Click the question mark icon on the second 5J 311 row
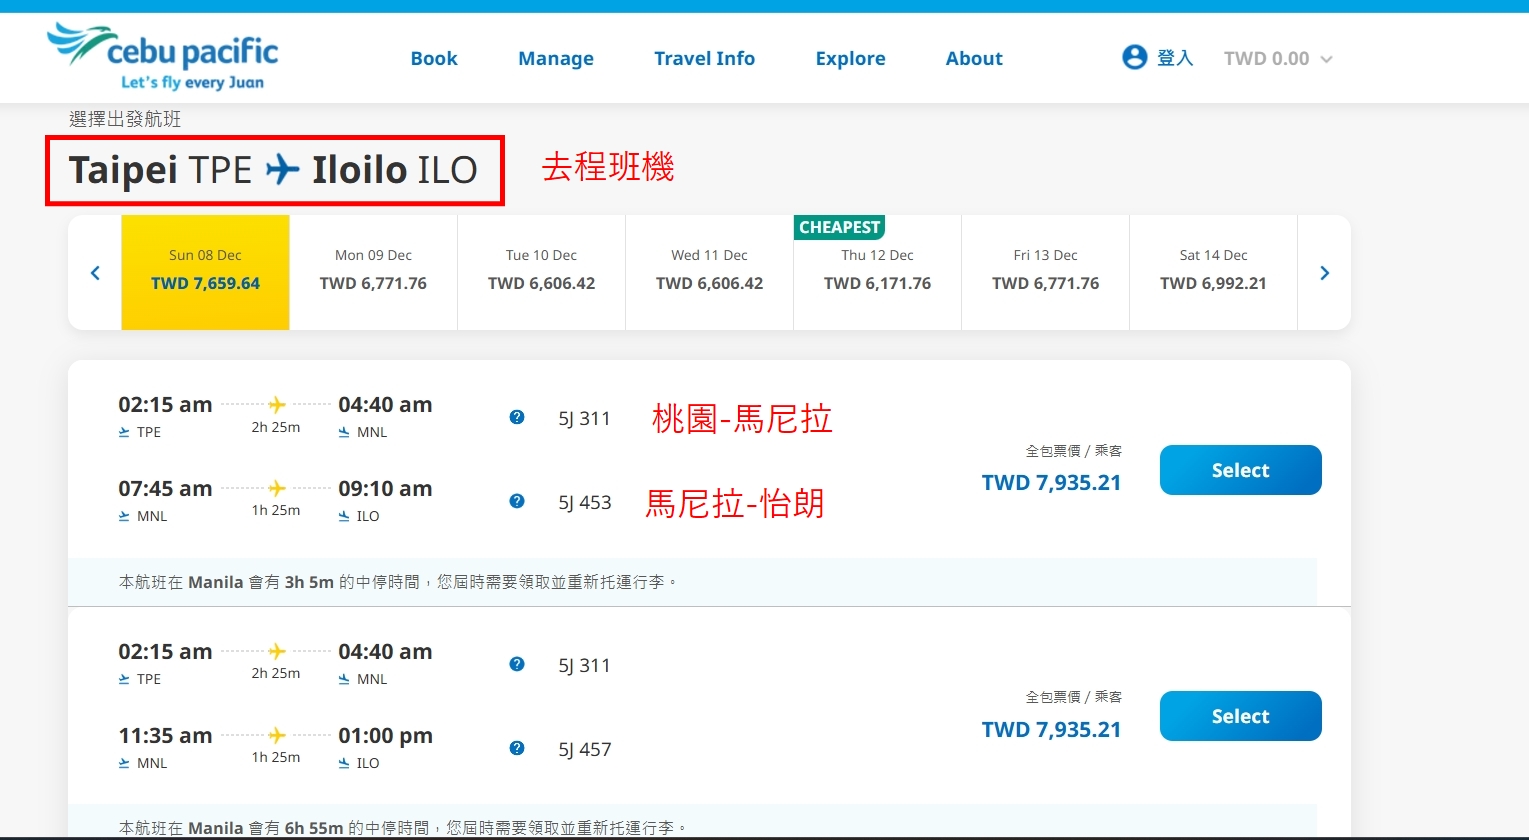This screenshot has width=1529, height=840. click(517, 664)
